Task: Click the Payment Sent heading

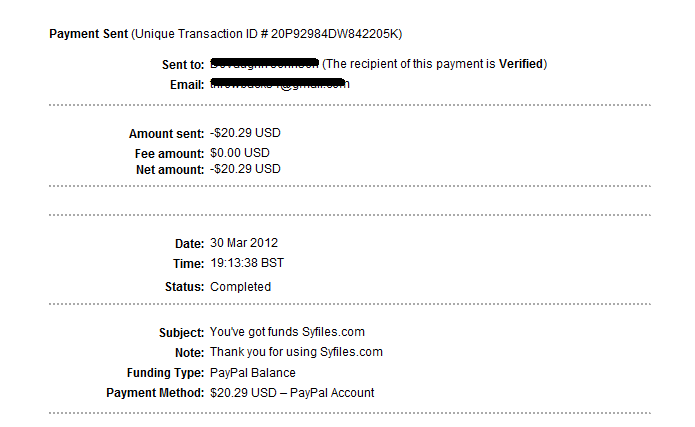Action: (x=88, y=34)
